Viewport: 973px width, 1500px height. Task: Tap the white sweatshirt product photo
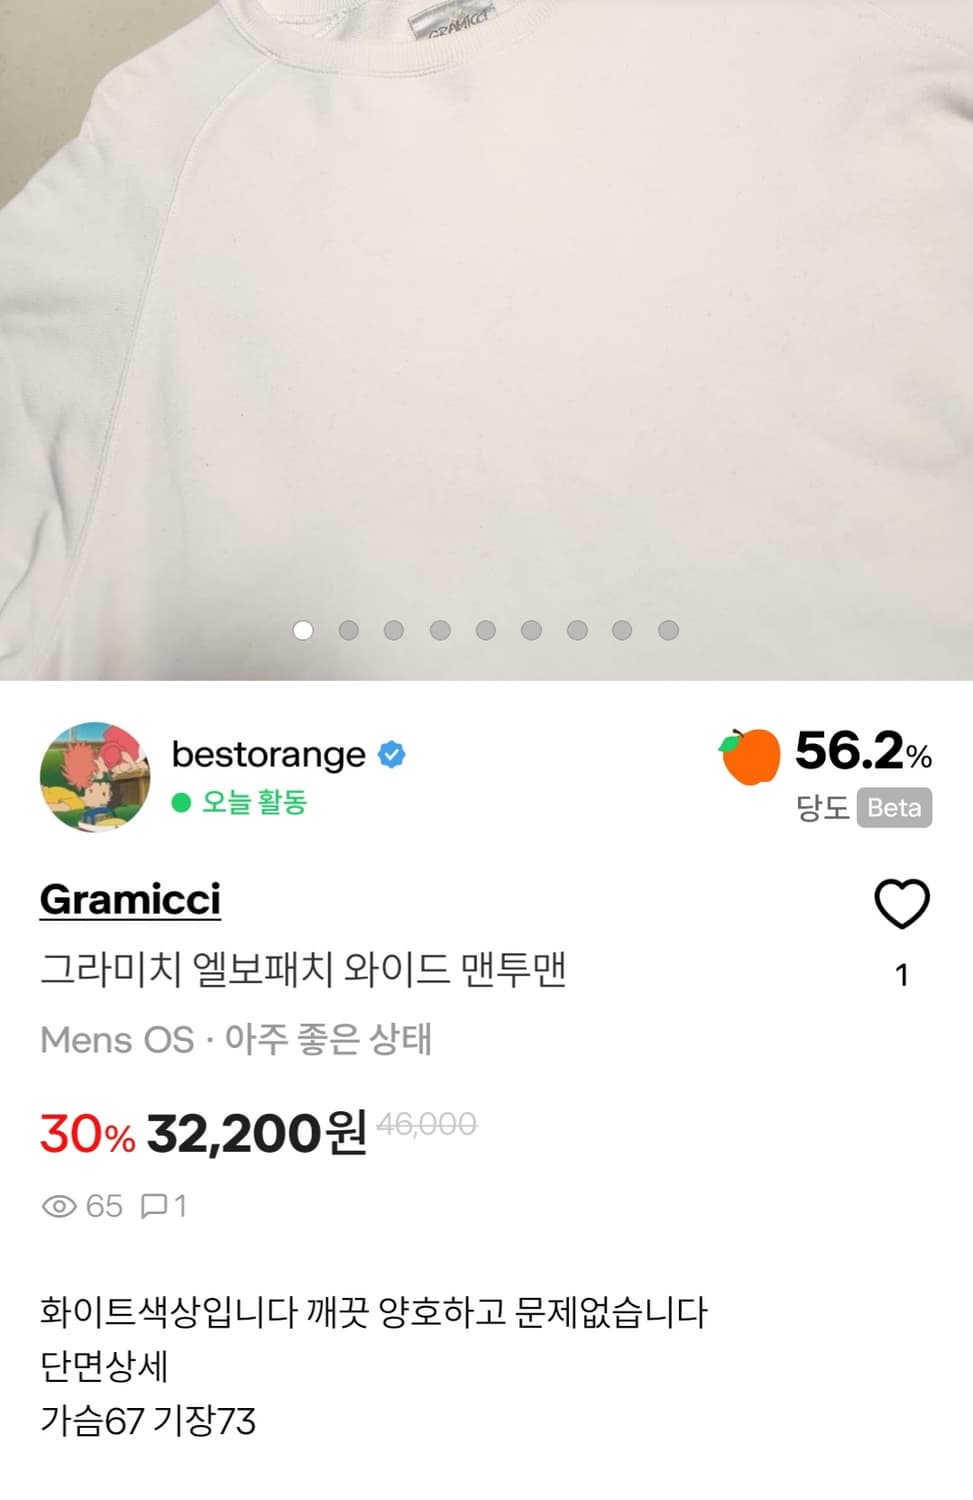pos(486,320)
